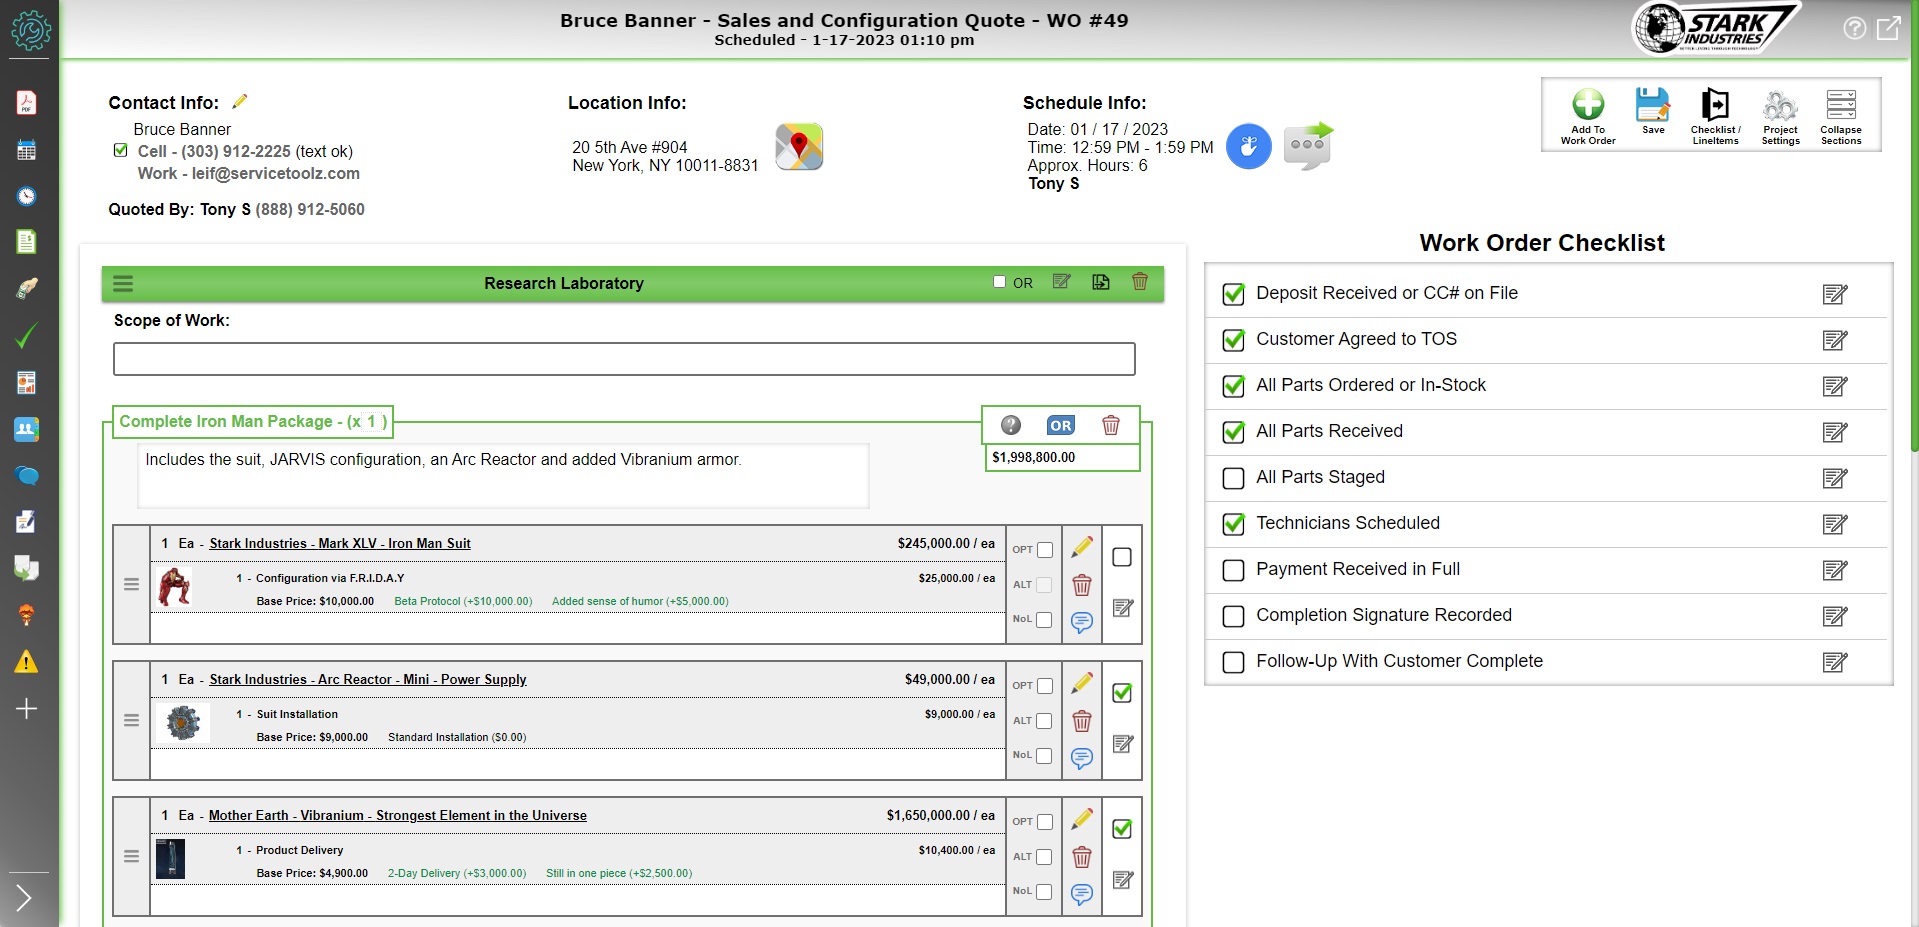Check the All Parts Staged checkbox

(x=1234, y=478)
